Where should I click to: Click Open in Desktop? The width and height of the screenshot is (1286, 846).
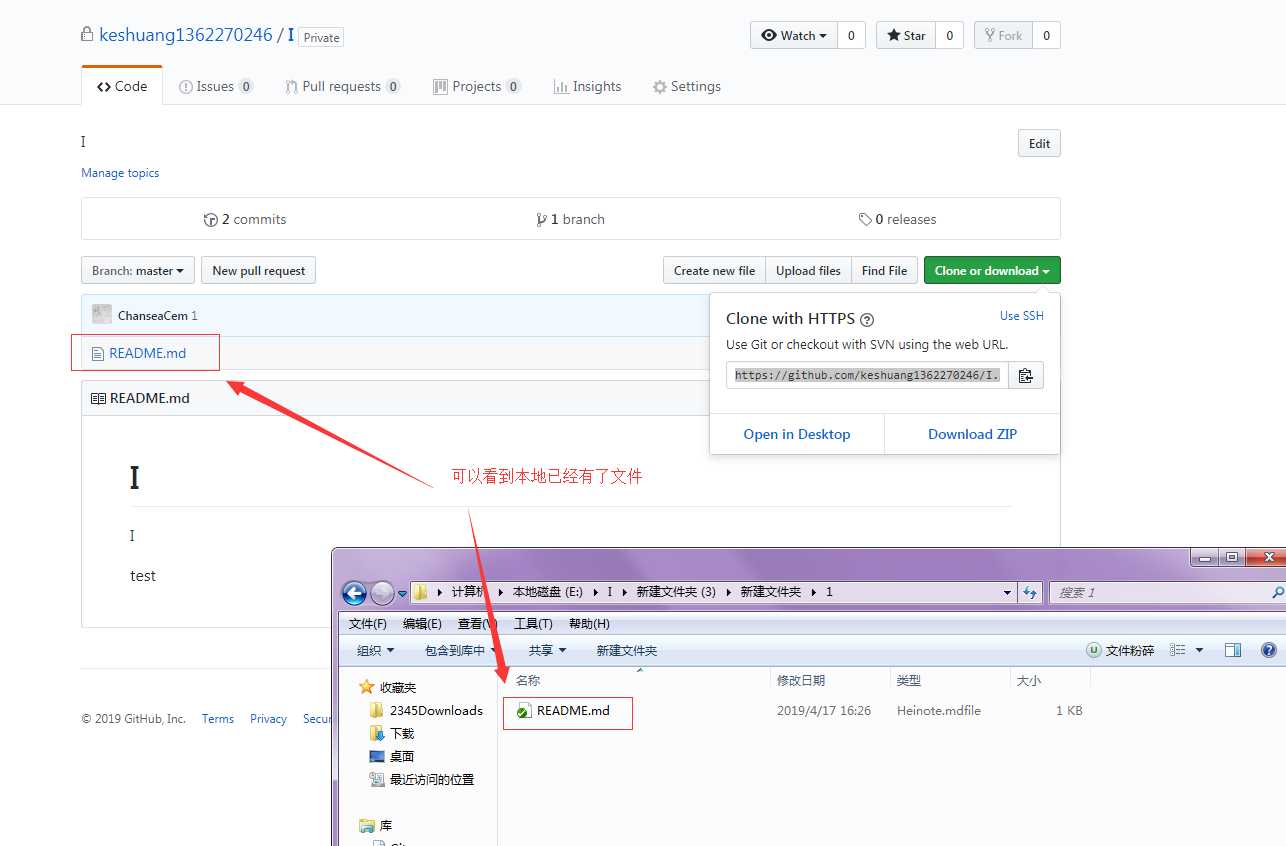click(797, 434)
